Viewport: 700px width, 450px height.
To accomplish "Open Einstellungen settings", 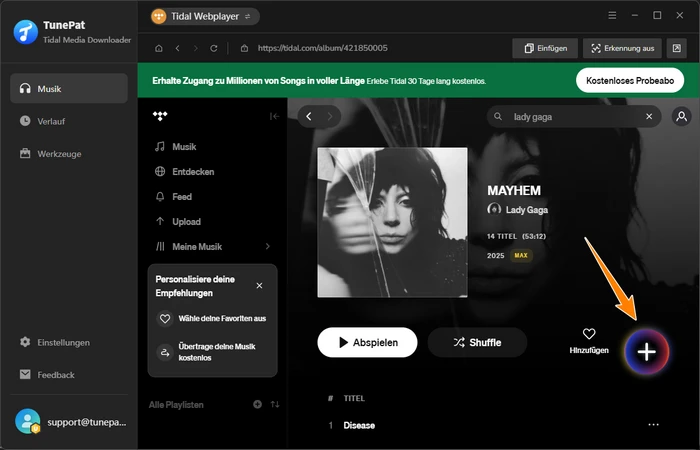I will click(69, 342).
